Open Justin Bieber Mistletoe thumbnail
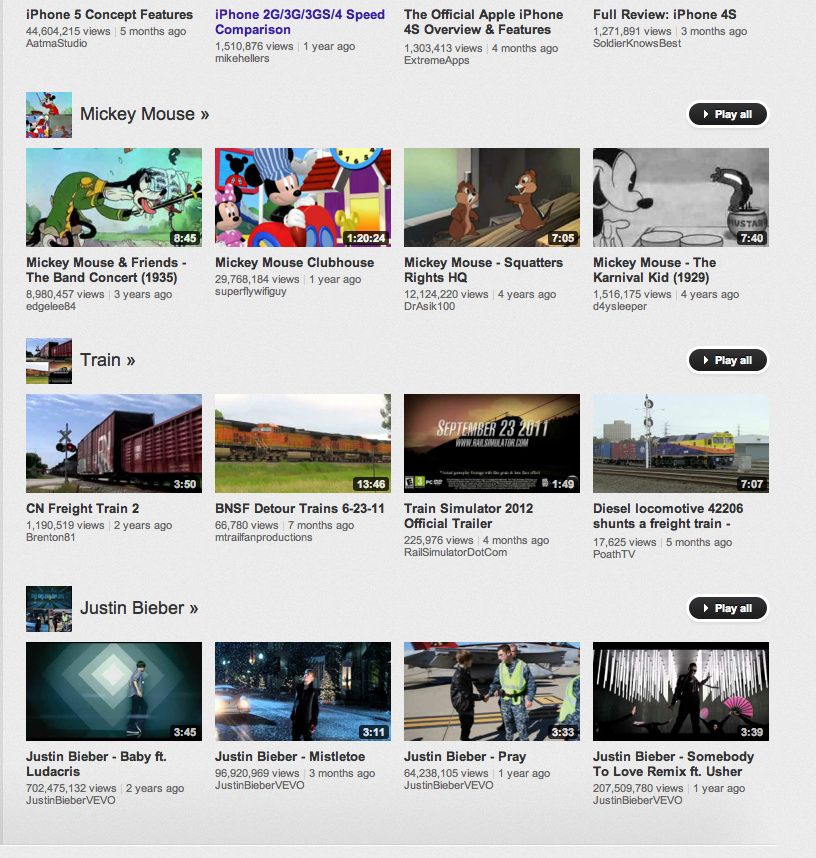The height and width of the screenshot is (858, 816). [303, 691]
